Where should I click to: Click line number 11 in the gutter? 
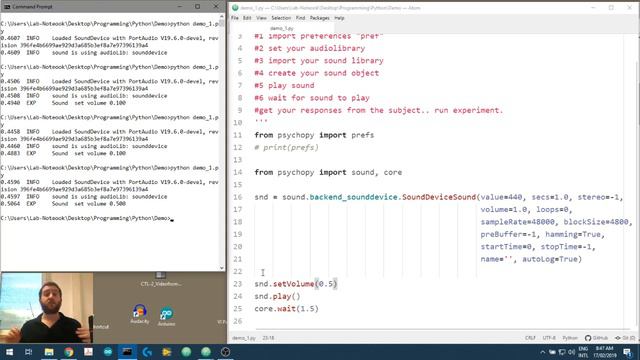click(x=238, y=135)
